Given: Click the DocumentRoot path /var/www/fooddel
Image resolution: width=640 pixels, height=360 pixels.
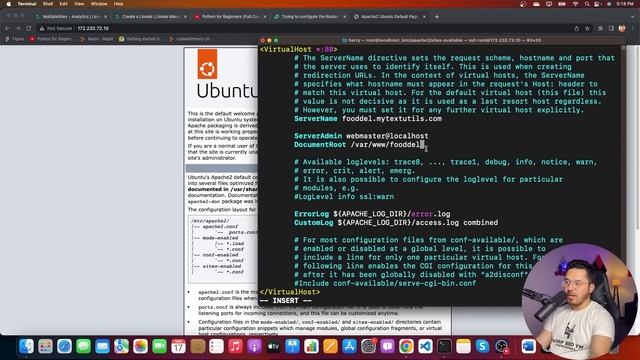Looking at the screenshot, I should pyautogui.click(x=385, y=144).
